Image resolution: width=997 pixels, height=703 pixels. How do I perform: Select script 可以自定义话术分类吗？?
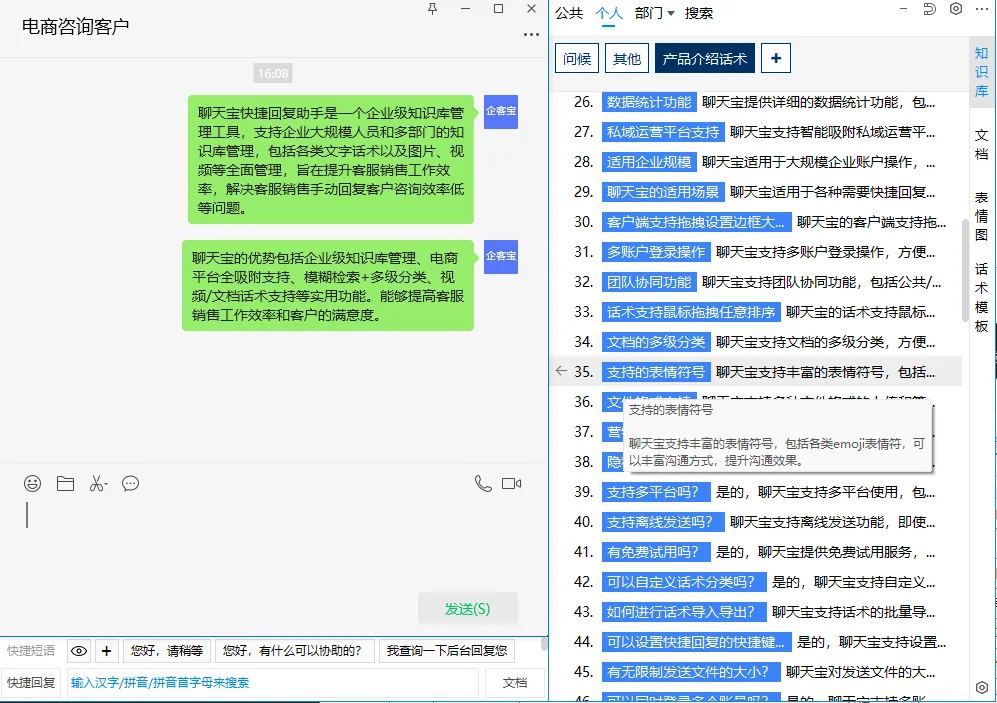click(x=684, y=582)
